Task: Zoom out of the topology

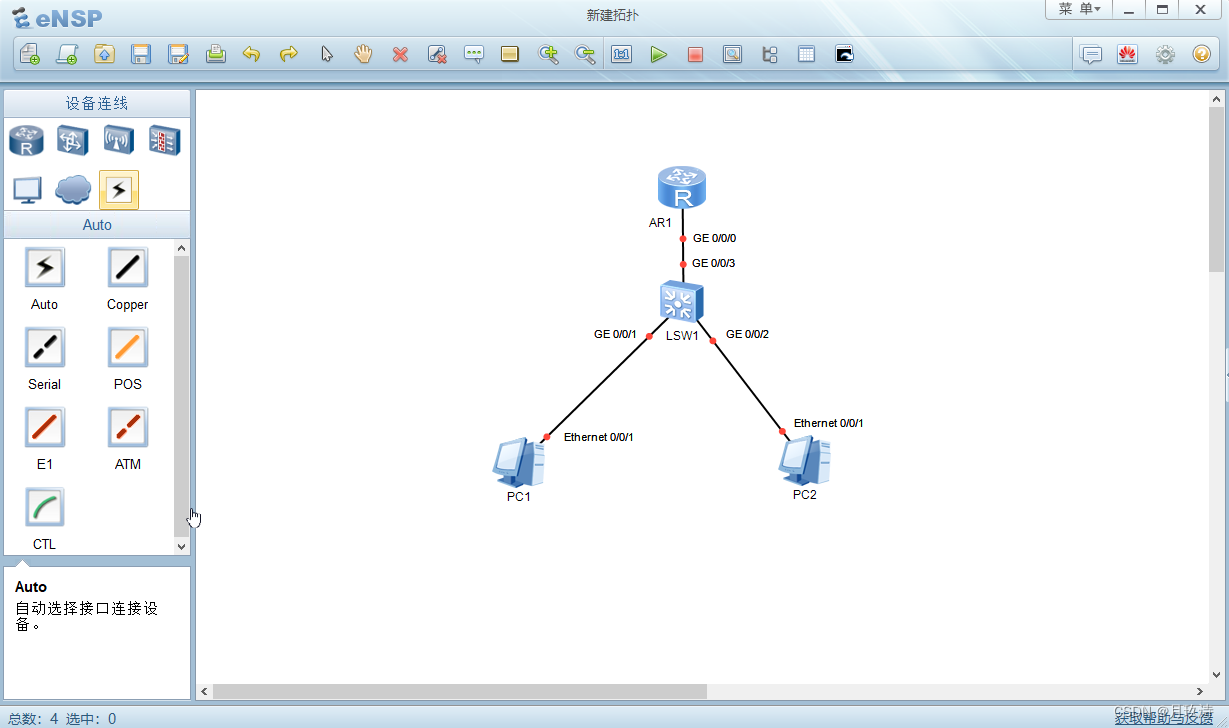Action: coord(585,54)
